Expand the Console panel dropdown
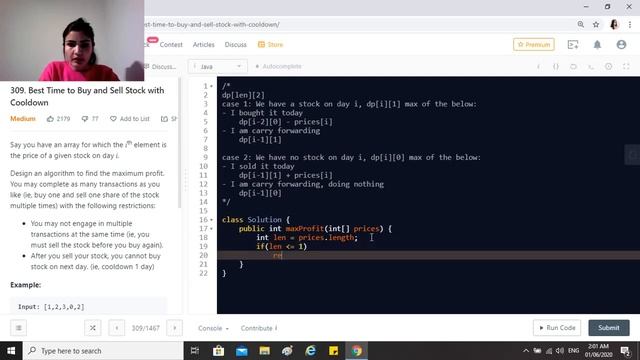Image resolution: width=640 pixels, height=360 pixels. point(213,328)
